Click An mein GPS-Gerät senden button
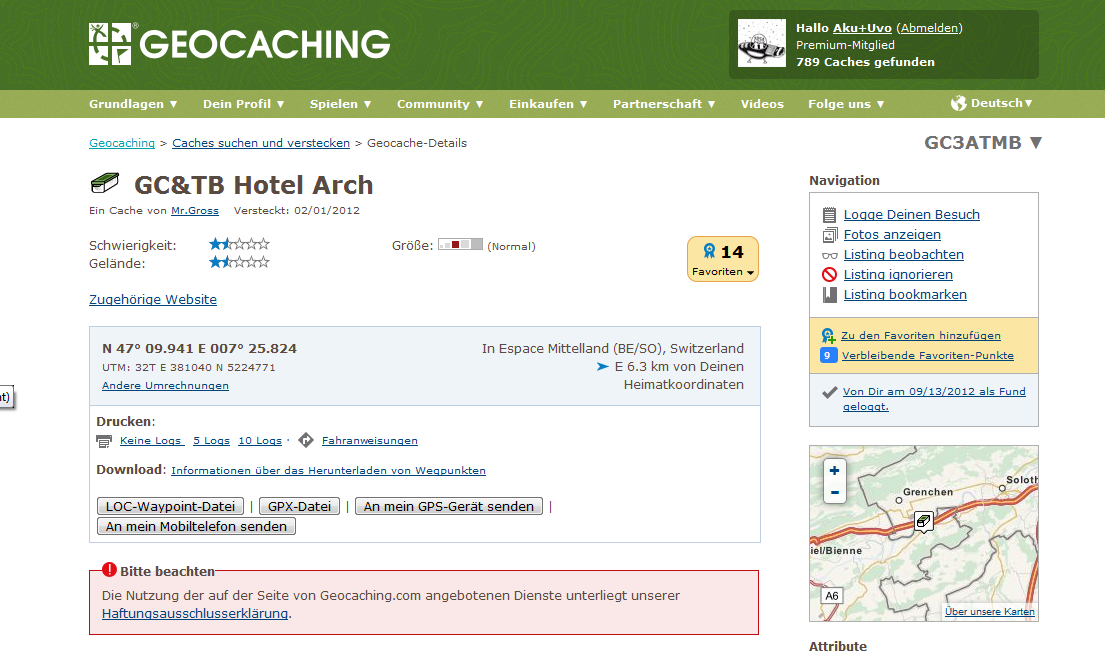 [449, 506]
